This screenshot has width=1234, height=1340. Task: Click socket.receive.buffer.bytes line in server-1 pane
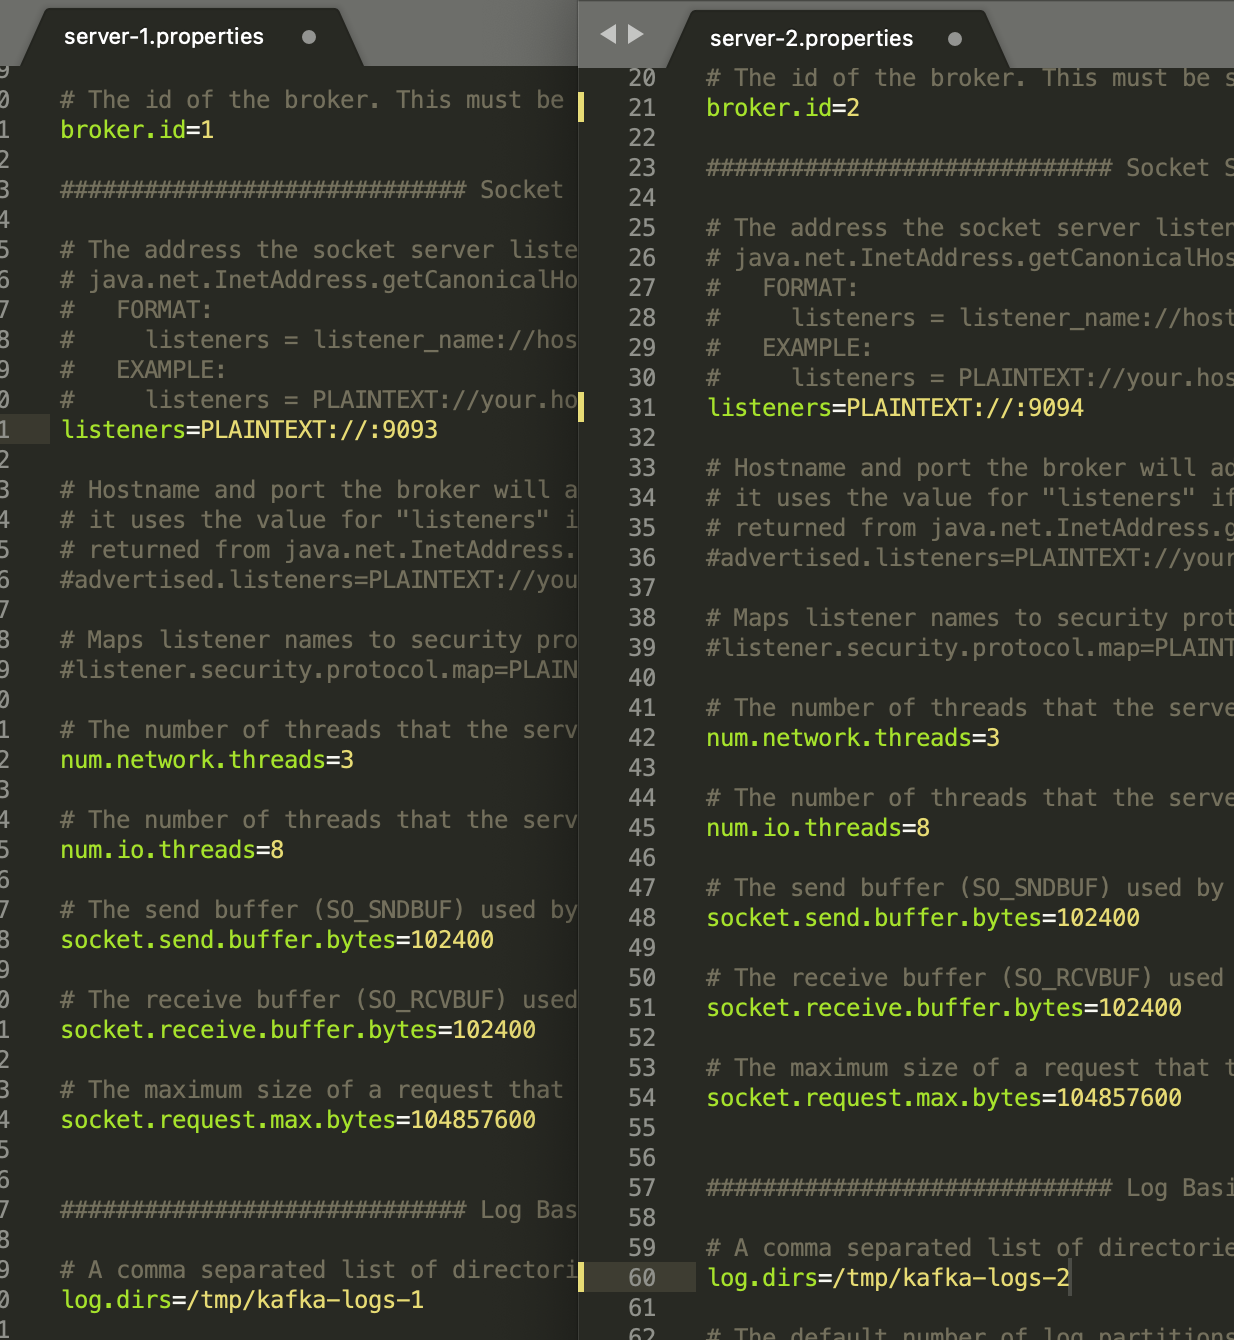(298, 1030)
